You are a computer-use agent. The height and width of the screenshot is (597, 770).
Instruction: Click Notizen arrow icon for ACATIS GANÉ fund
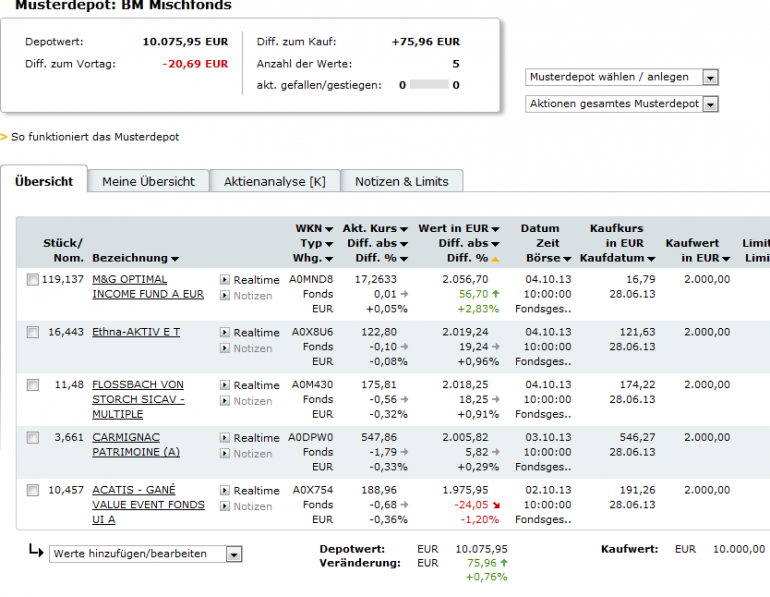[224, 506]
